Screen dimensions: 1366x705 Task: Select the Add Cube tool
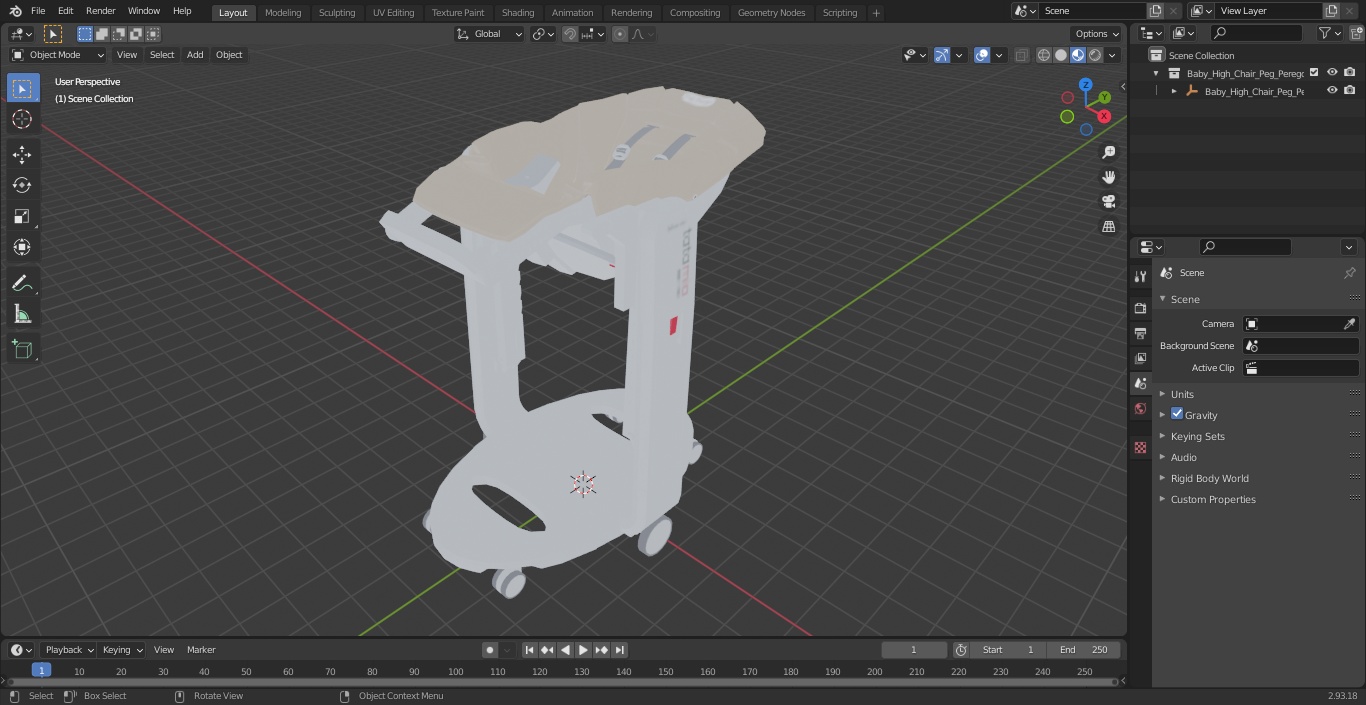(22, 349)
